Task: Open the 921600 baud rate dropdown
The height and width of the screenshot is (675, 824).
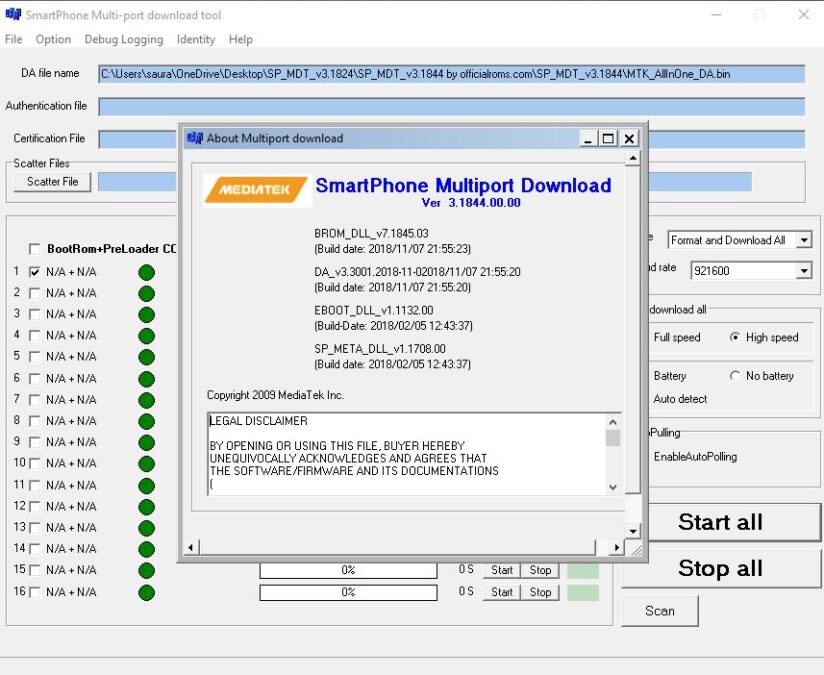Action: [x=804, y=271]
